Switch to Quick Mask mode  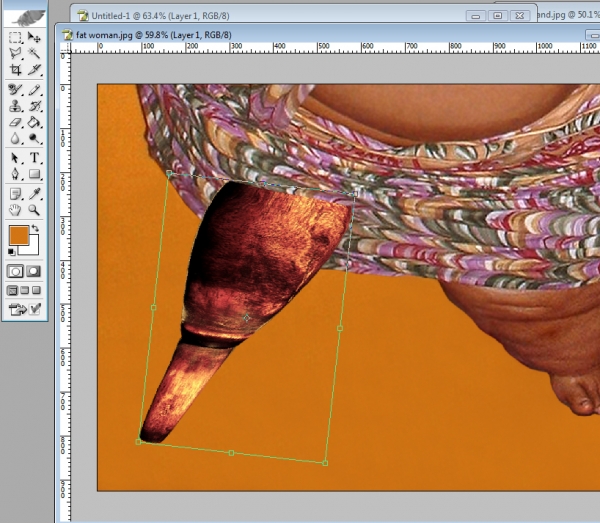[33, 271]
